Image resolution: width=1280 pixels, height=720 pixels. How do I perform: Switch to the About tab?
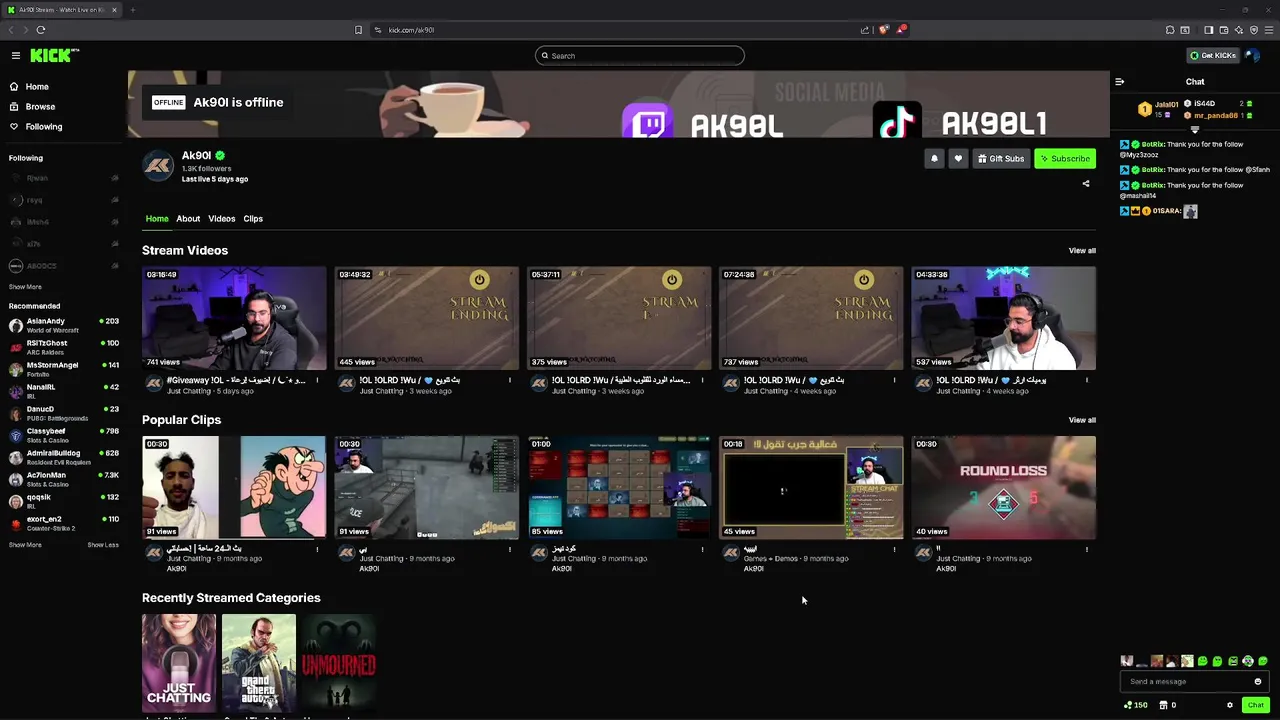click(x=188, y=219)
